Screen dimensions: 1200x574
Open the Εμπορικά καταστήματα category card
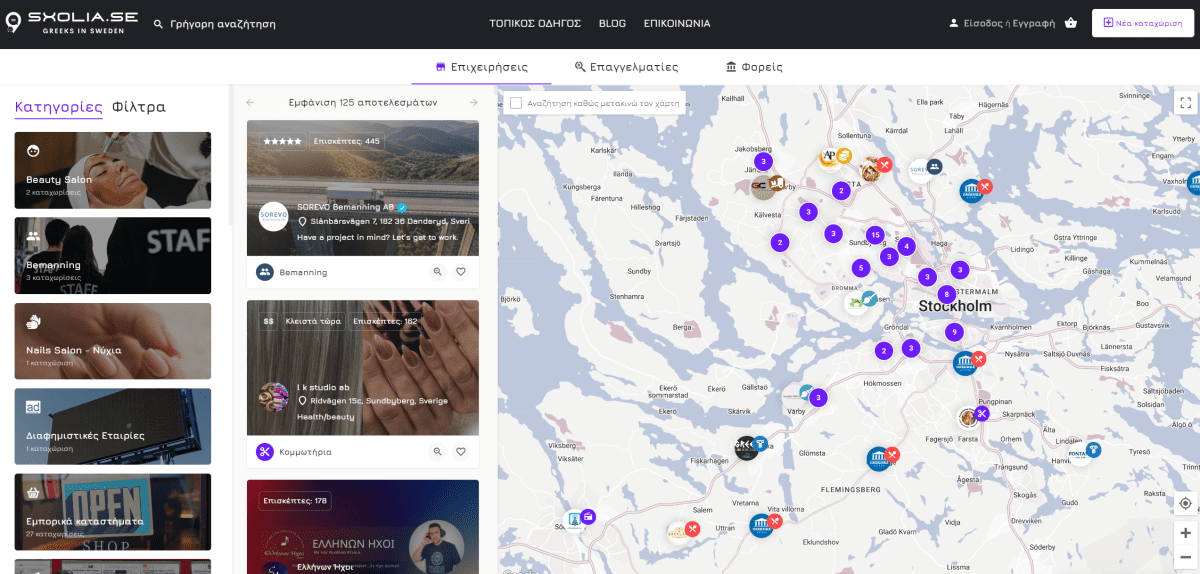(112, 512)
